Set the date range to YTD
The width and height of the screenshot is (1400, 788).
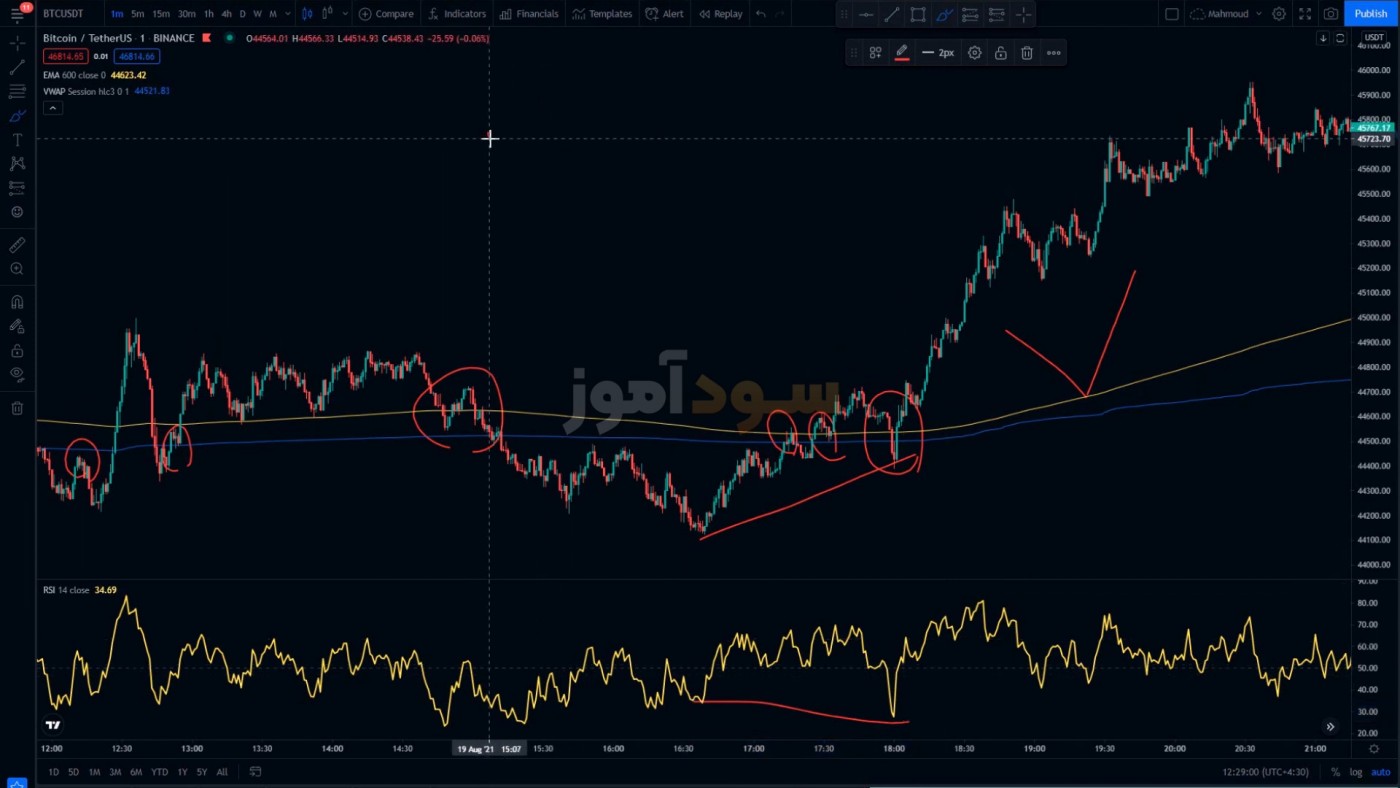point(159,772)
